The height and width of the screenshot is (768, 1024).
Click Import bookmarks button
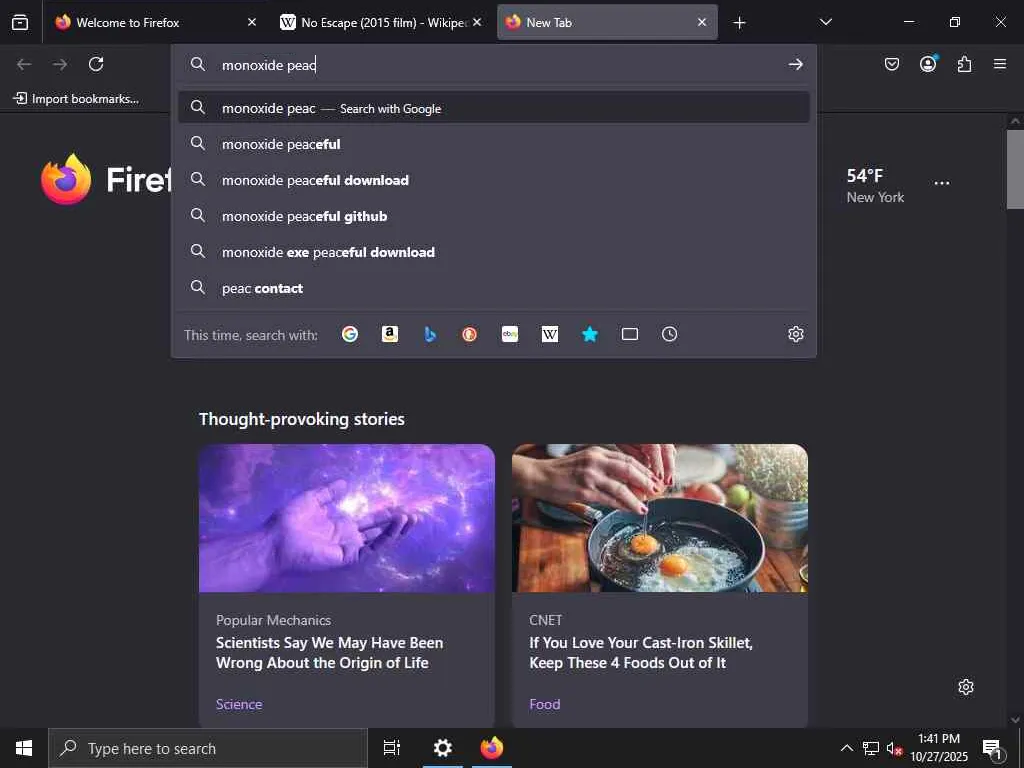pyautogui.click(x=77, y=99)
